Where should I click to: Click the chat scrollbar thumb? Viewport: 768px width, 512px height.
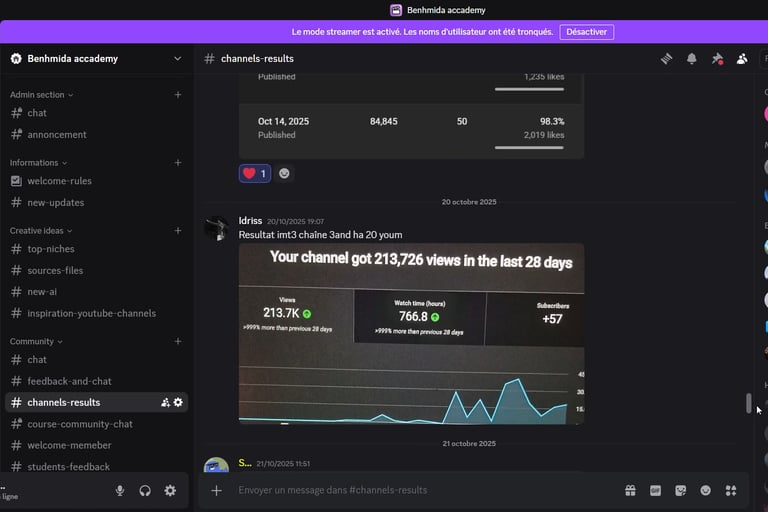pos(748,403)
